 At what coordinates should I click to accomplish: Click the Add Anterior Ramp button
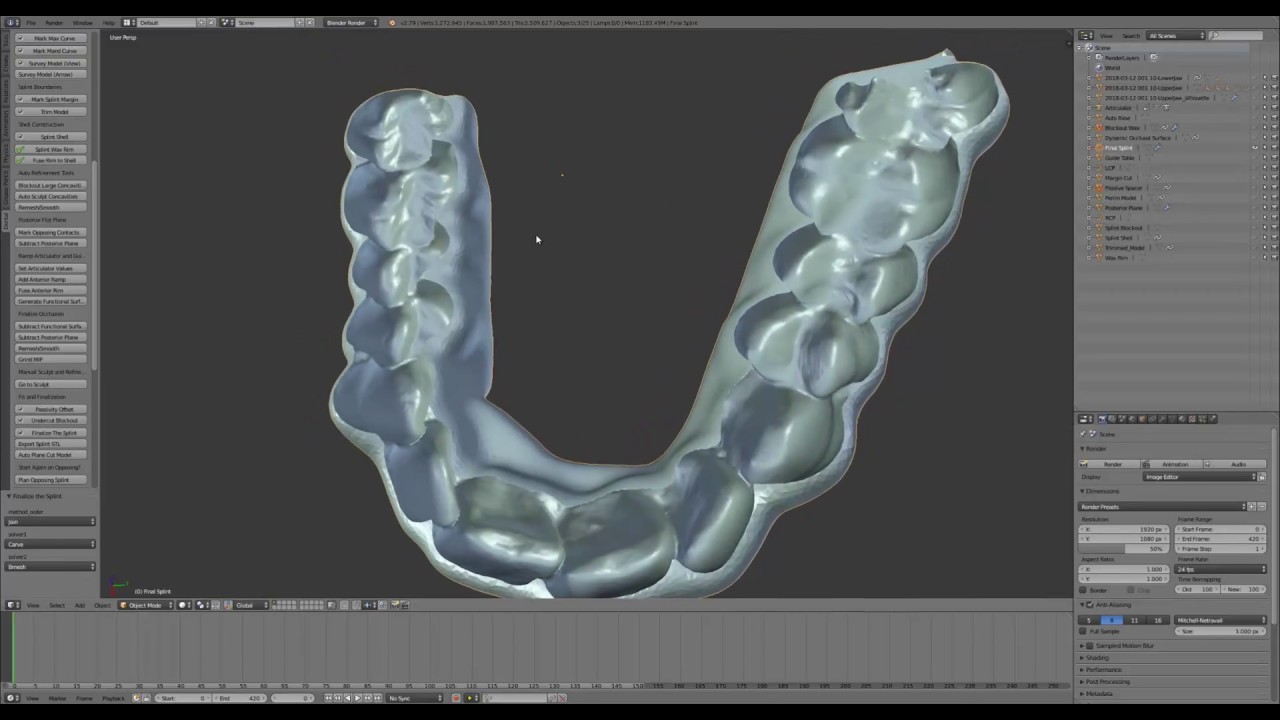51,279
